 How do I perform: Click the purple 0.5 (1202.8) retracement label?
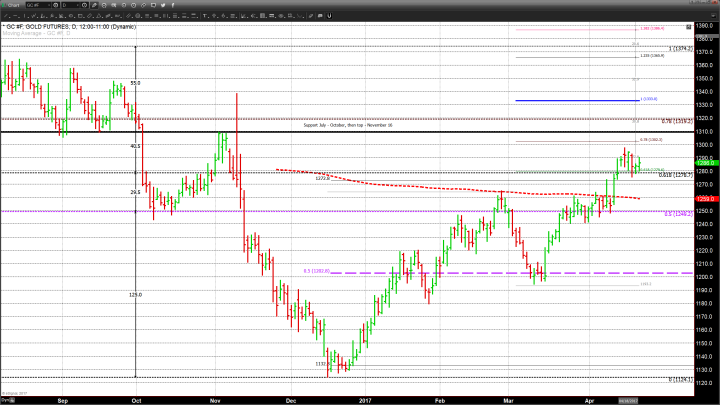pos(316,271)
